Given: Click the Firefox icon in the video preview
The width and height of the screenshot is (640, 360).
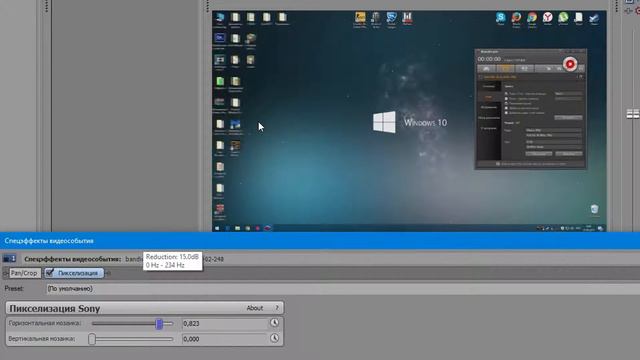Looking at the screenshot, I should click(x=516, y=18).
